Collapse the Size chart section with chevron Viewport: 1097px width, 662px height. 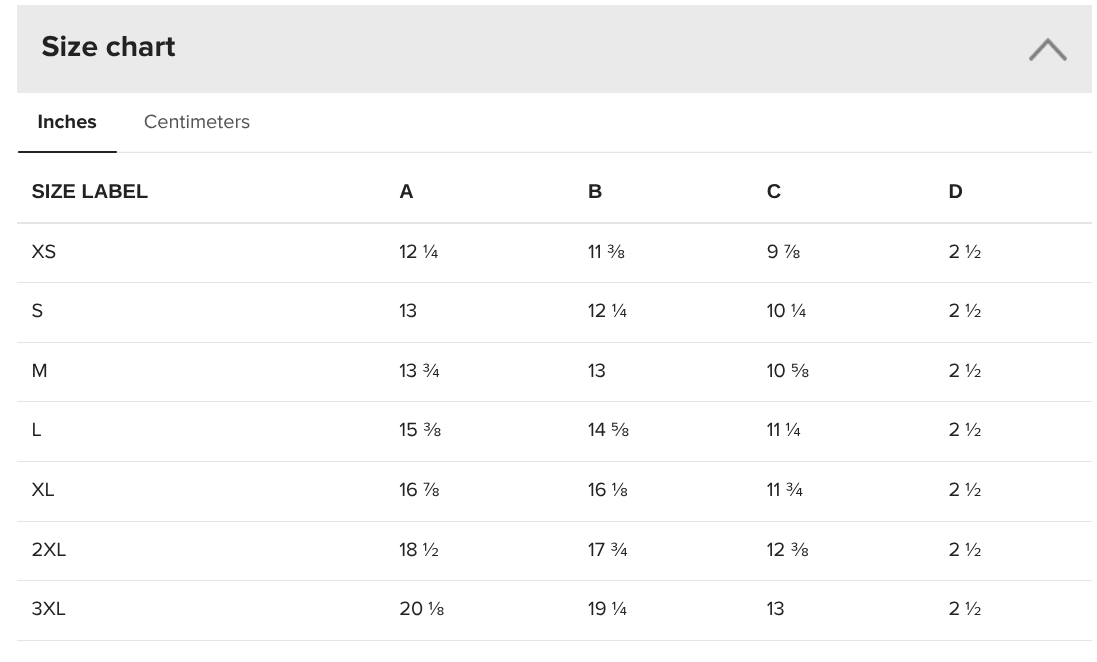[1047, 50]
